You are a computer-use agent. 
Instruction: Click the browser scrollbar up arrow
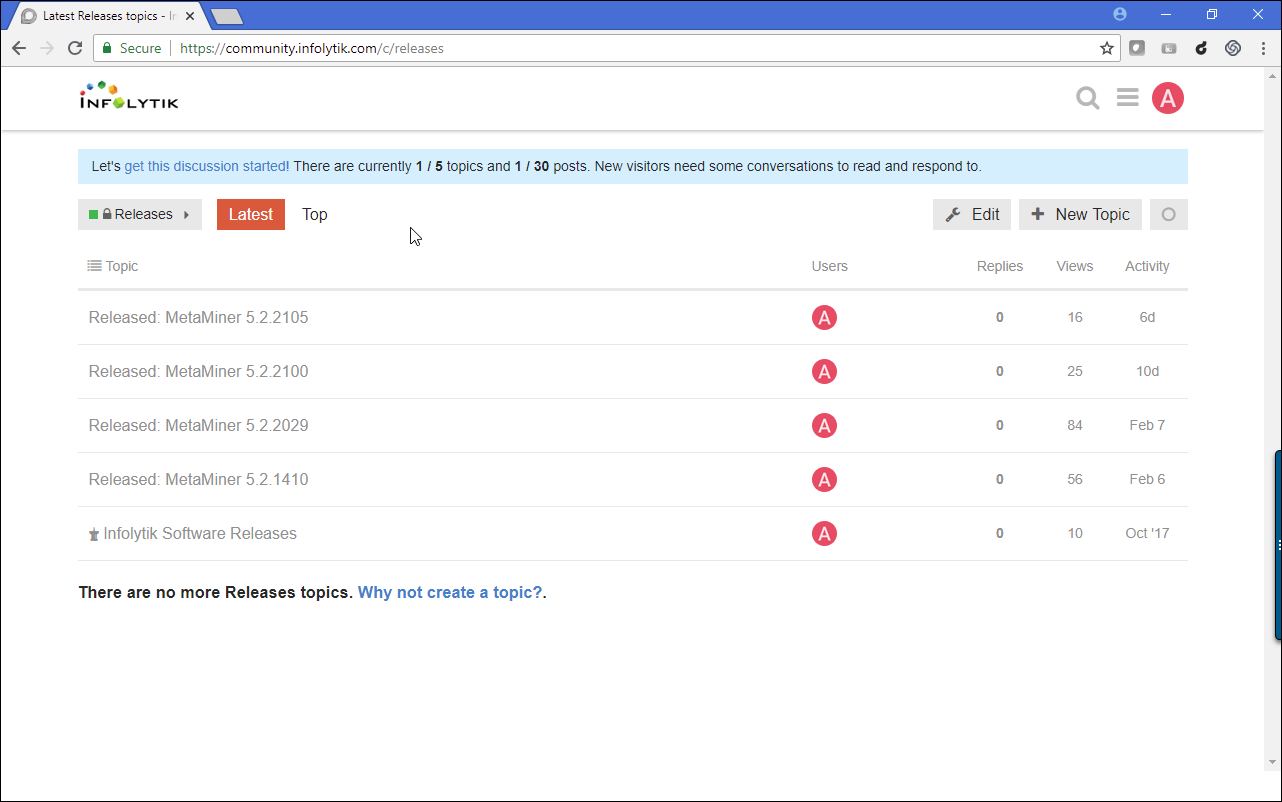pos(1273,76)
